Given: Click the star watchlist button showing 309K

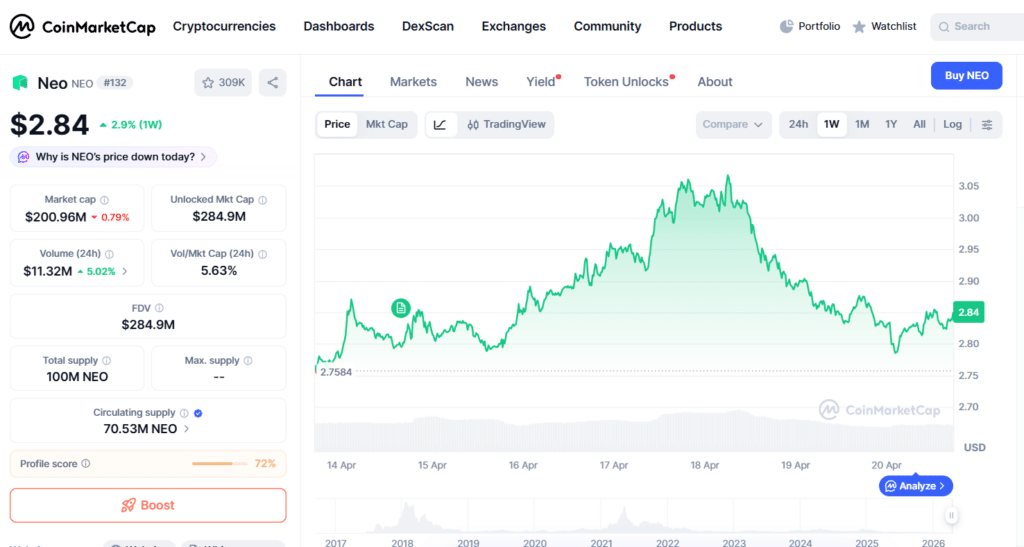Looking at the screenshot, I should (223, 83).
